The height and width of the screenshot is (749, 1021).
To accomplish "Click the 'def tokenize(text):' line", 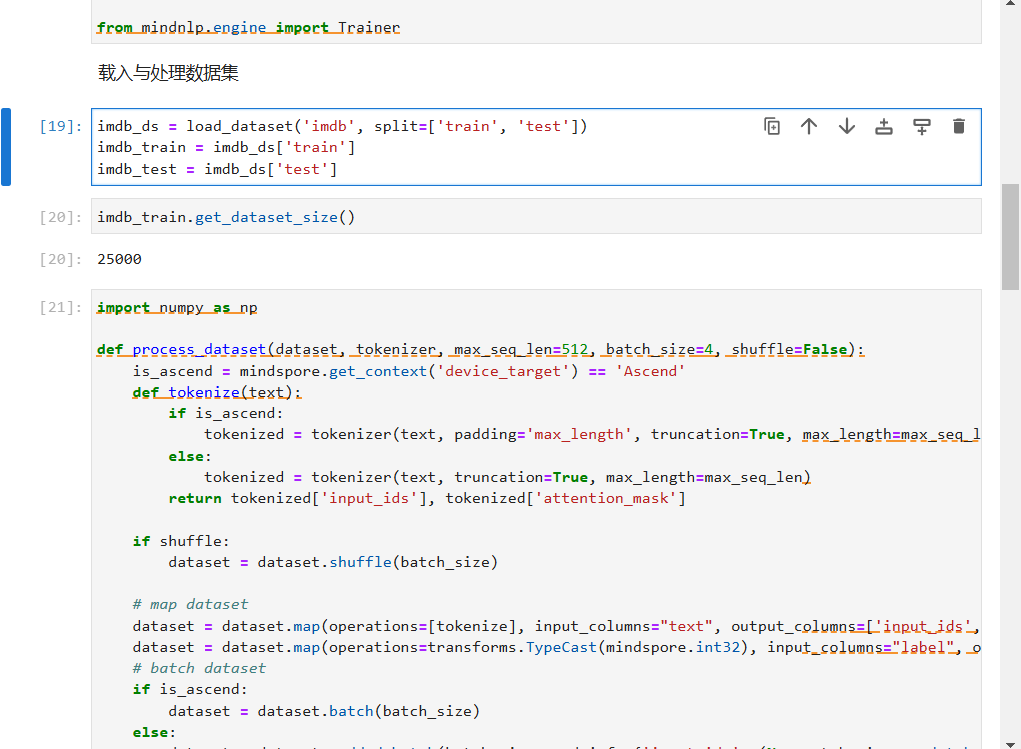I will (217, 393).
